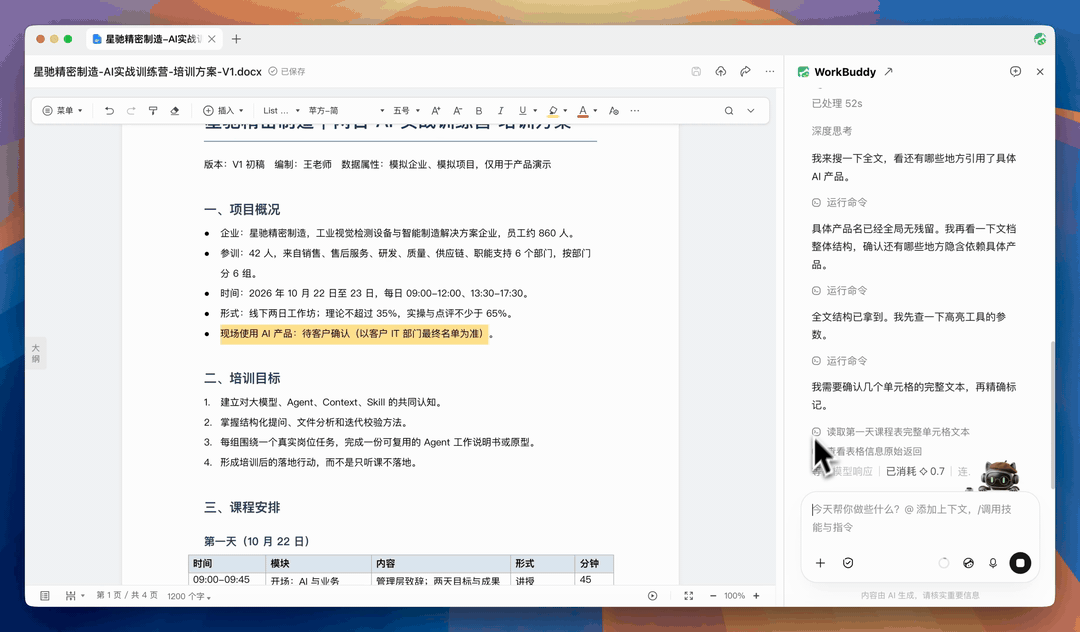The width and height of the screenshot is (1080, 632).
Task: Open the 菜单 menu
Action: 63,110
